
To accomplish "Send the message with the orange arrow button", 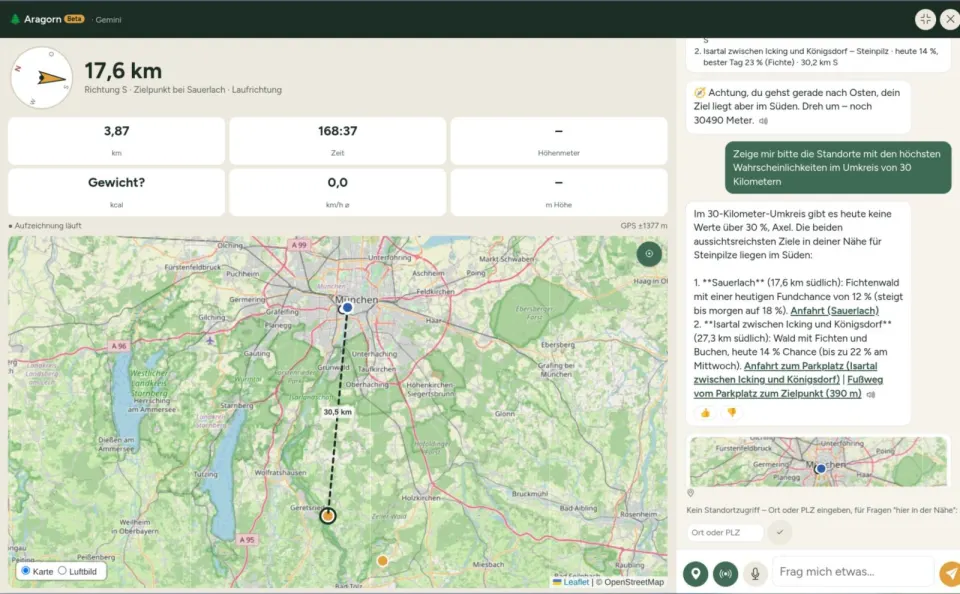I will tap(949, 573).
